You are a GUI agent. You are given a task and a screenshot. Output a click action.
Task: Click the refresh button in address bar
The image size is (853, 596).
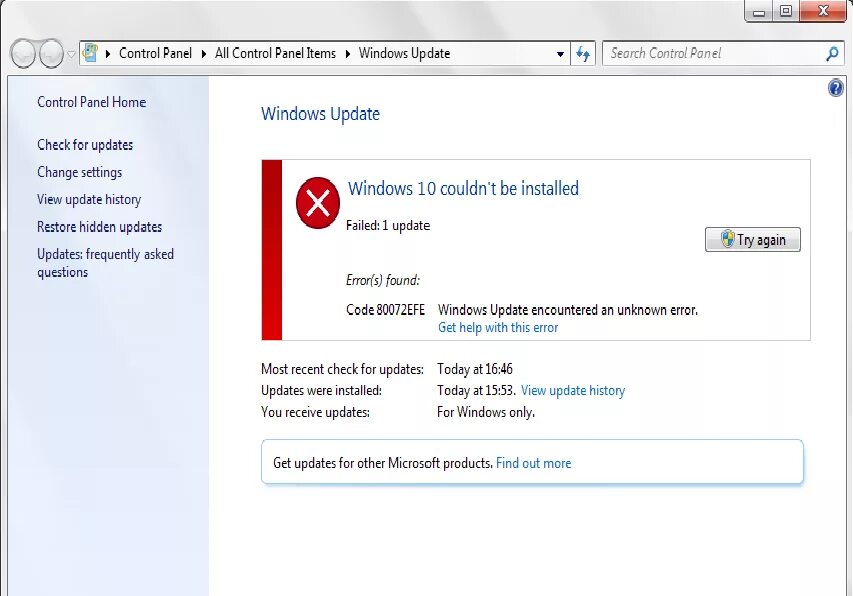583,54
